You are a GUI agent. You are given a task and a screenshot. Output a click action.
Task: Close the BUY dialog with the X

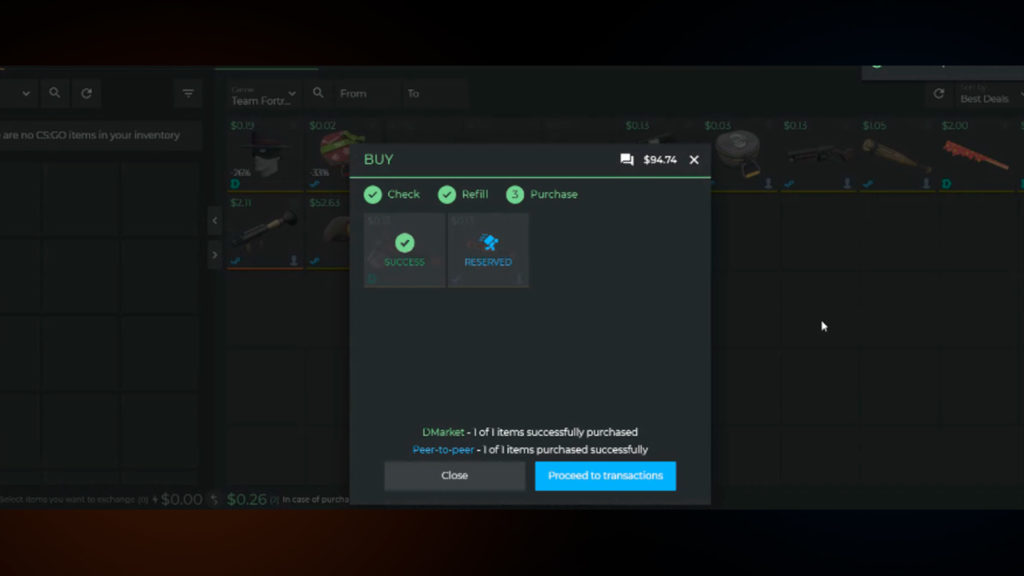pyautogui.click(x=694, y=159)
